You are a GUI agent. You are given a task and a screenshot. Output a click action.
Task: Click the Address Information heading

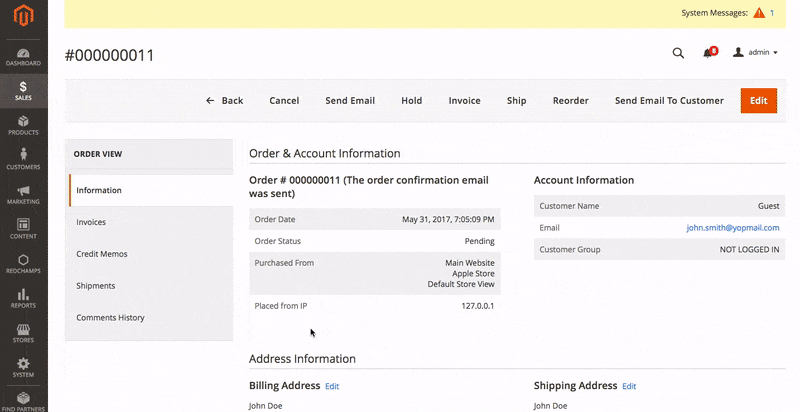(302, 358)
